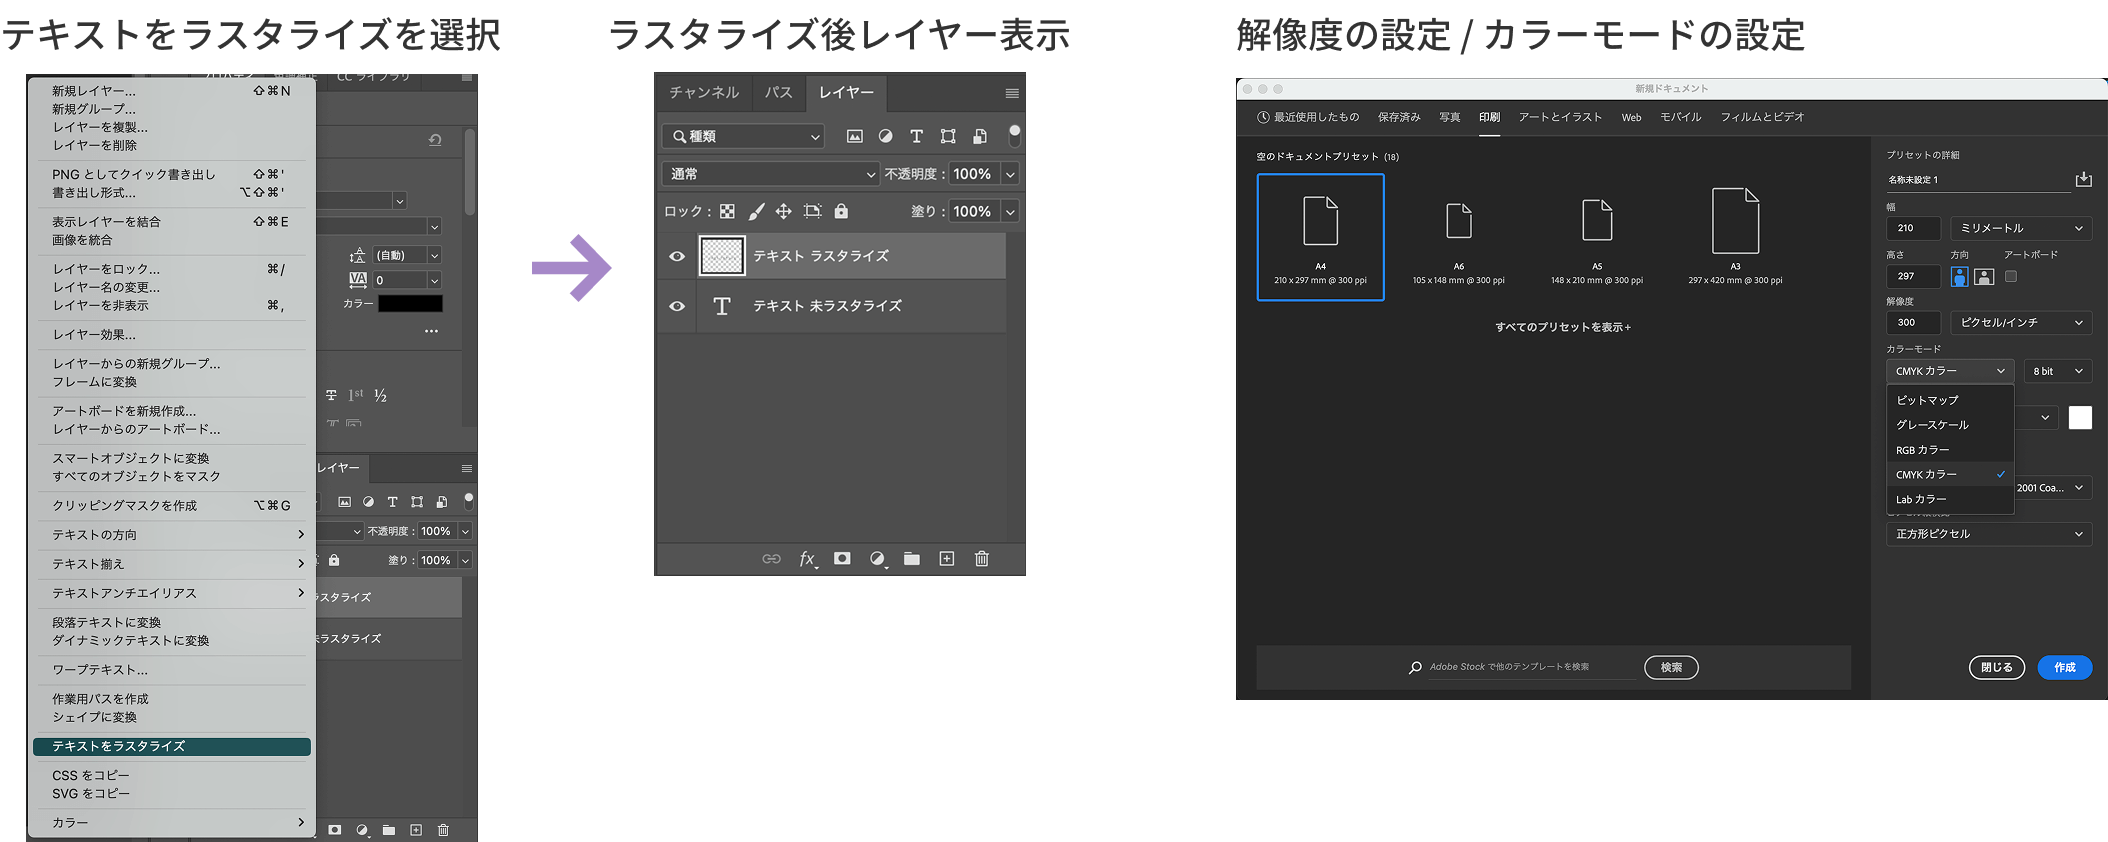Screen dimensions: 2108x842
Task: Click the add layer mask icon
Action: tap(842, 559)
